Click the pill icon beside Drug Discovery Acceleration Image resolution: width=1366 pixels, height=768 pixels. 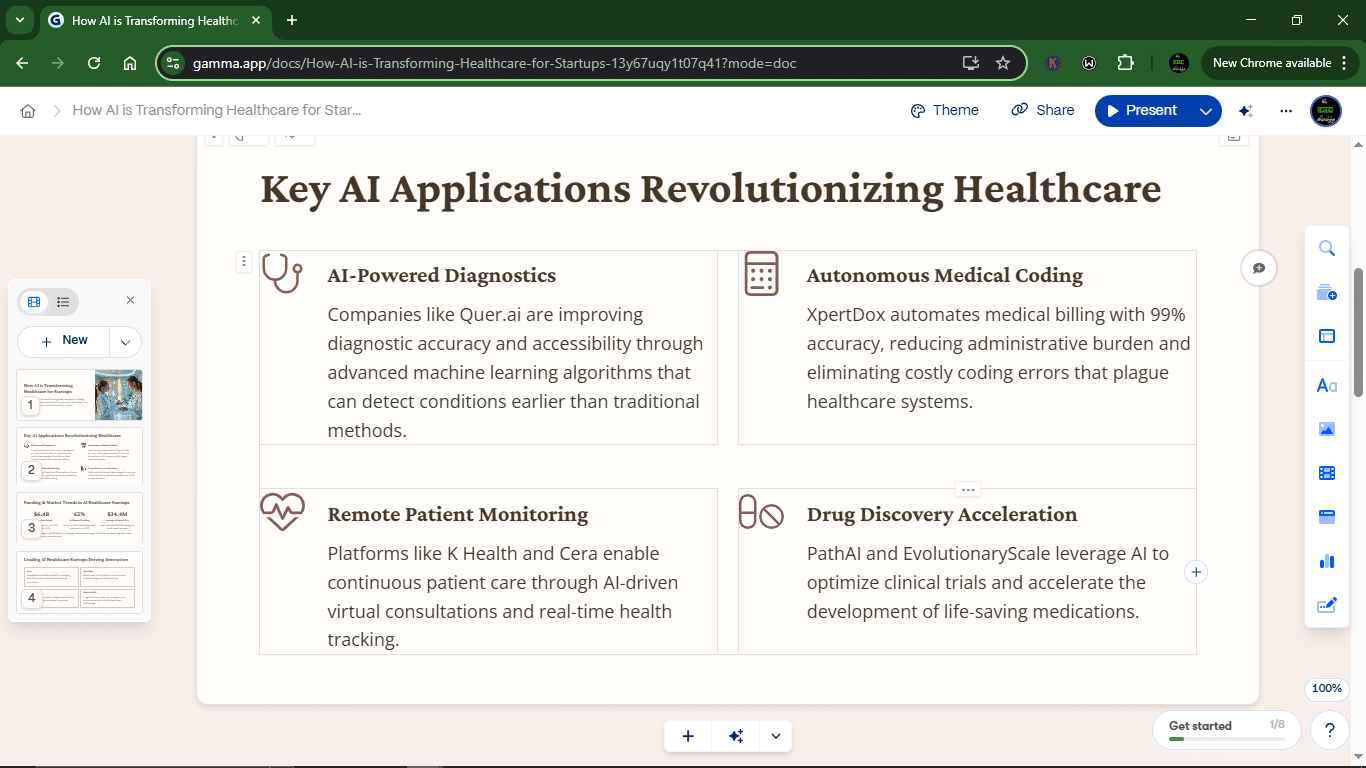coord(761,513)
